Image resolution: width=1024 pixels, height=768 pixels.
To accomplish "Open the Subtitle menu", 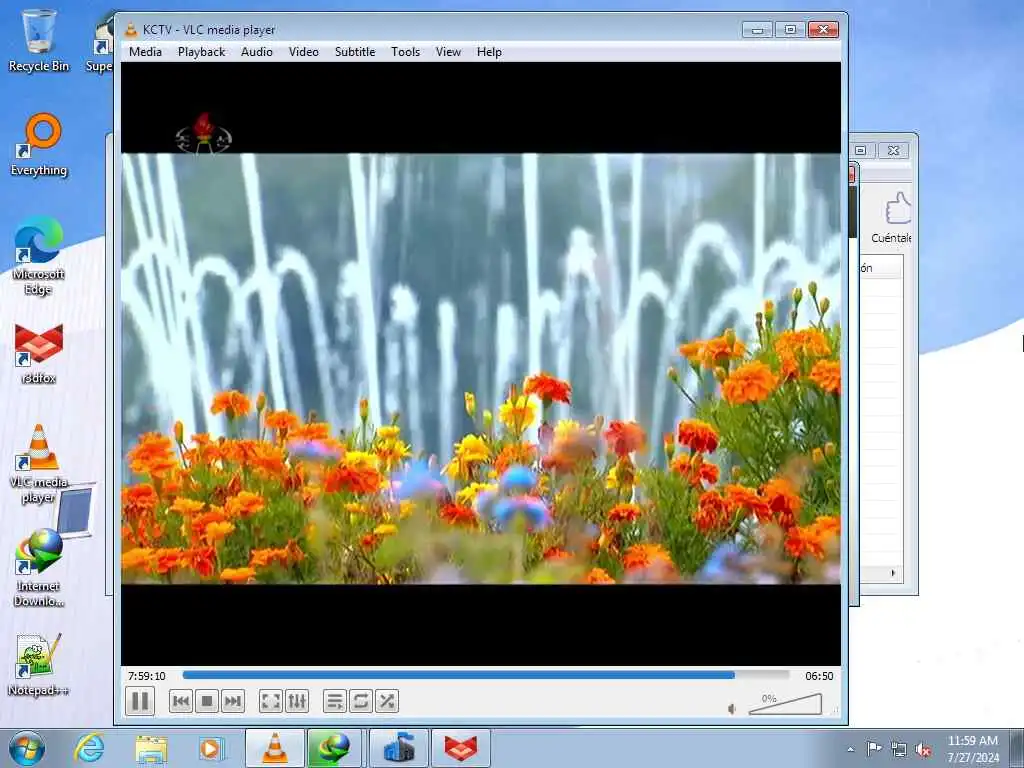I will point(355,52).
